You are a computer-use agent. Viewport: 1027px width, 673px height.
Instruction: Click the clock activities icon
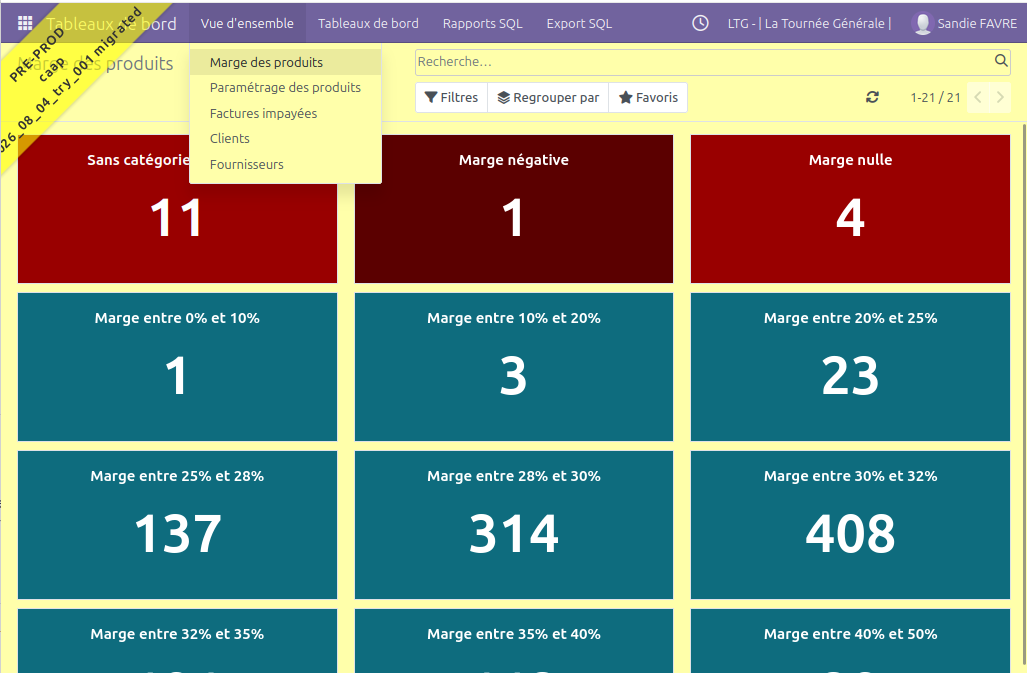(700, 24)
